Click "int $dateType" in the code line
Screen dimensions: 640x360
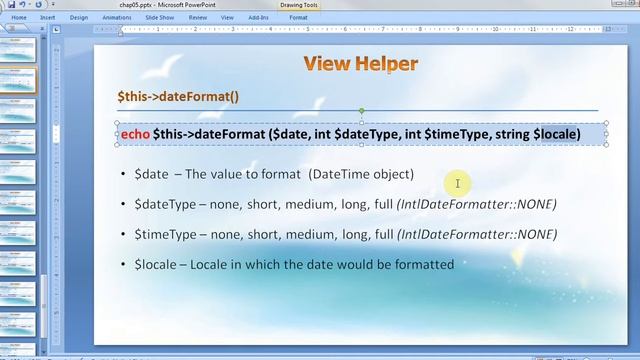pos(356,134)
